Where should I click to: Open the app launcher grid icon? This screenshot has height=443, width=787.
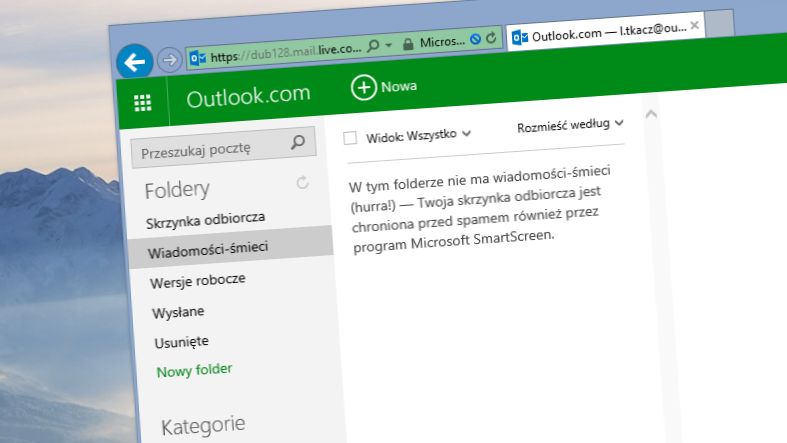point(143,103)
